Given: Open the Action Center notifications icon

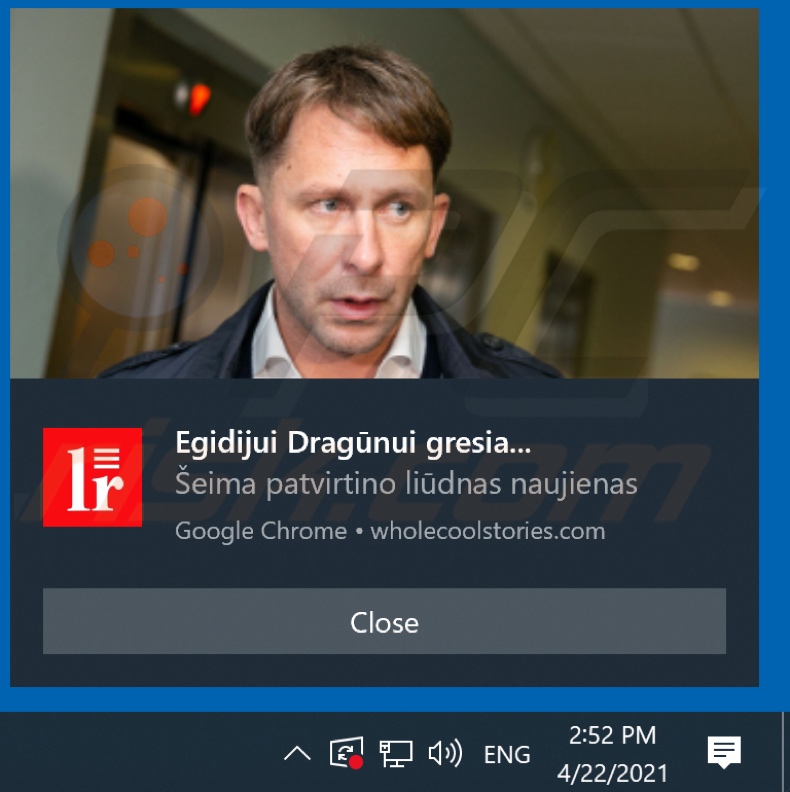Looking at the screenshot, I should tap(724, 753).
